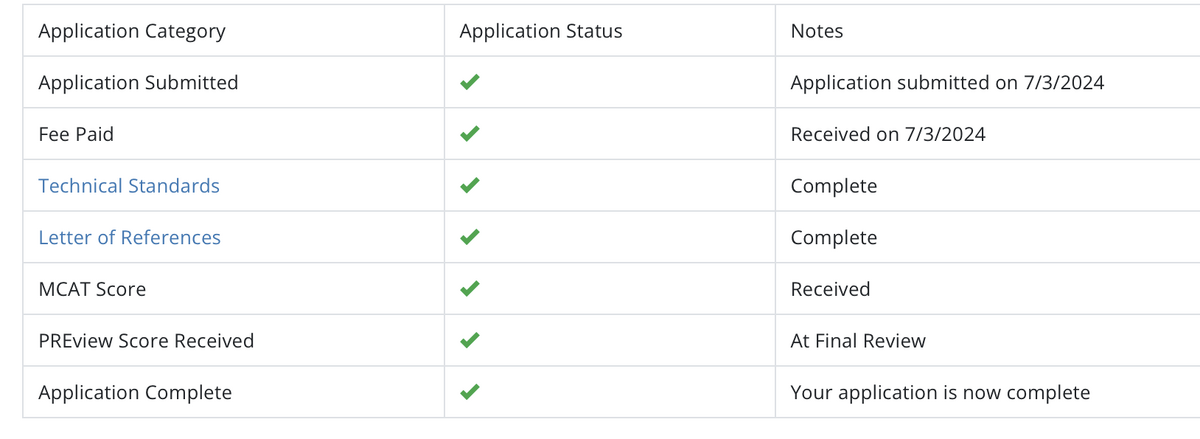Viewport: 1200px width, 439px height.
Task: Click the Application Complete green checkmark
Action: coord(469,393)
